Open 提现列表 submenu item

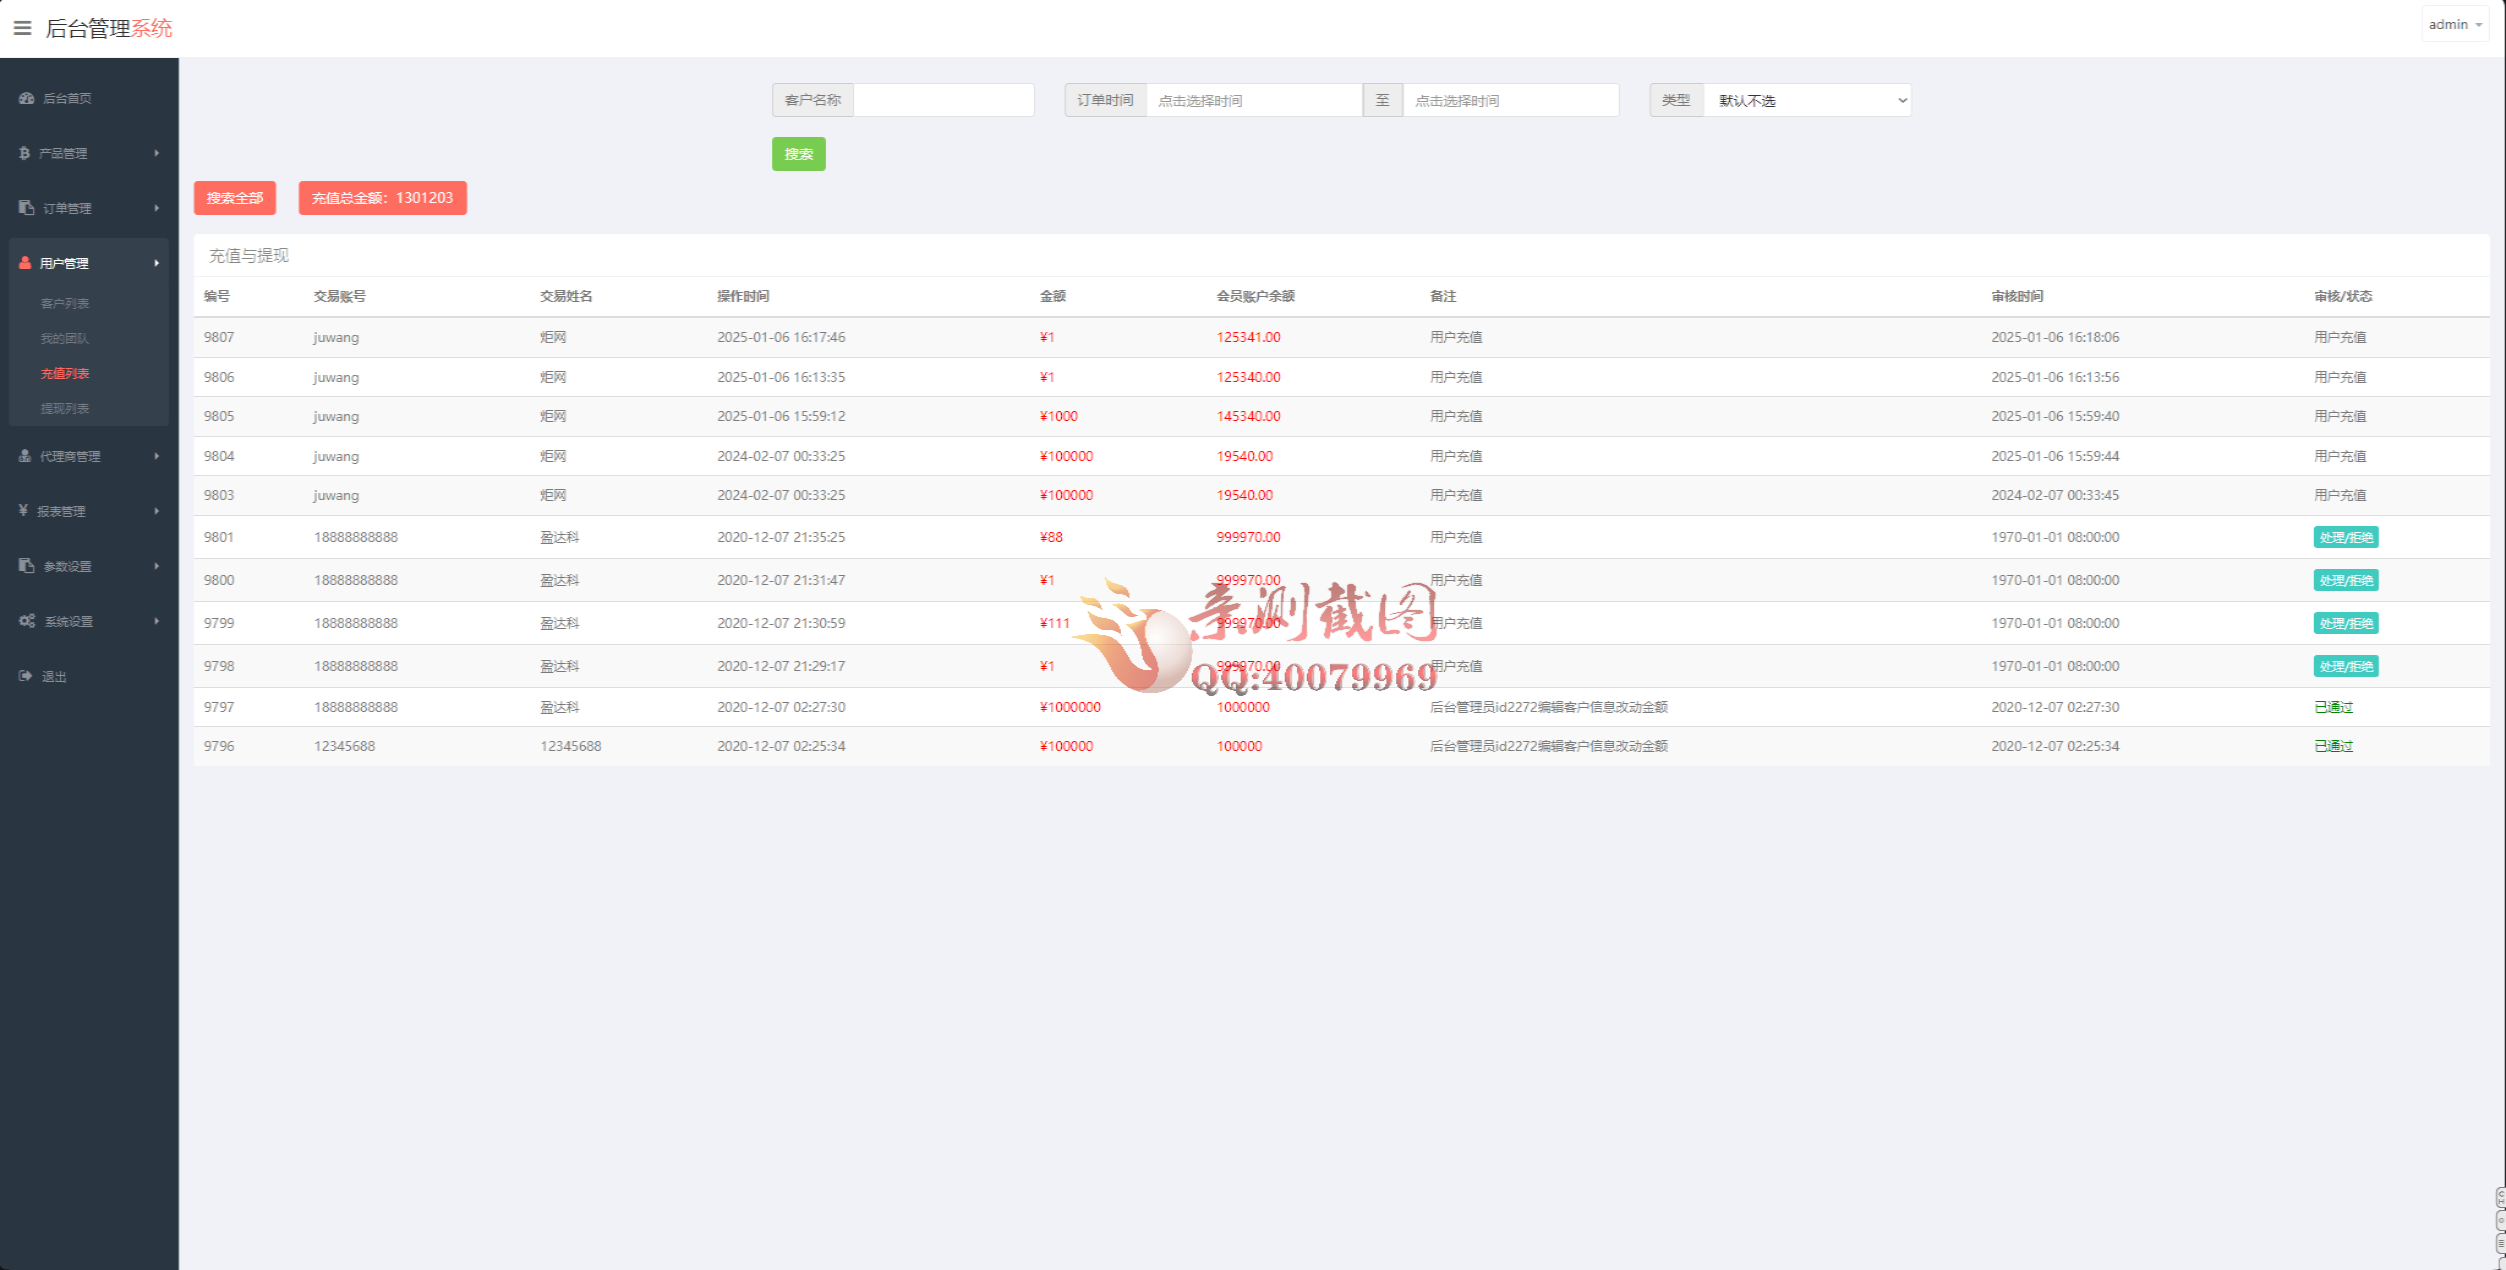65,408
